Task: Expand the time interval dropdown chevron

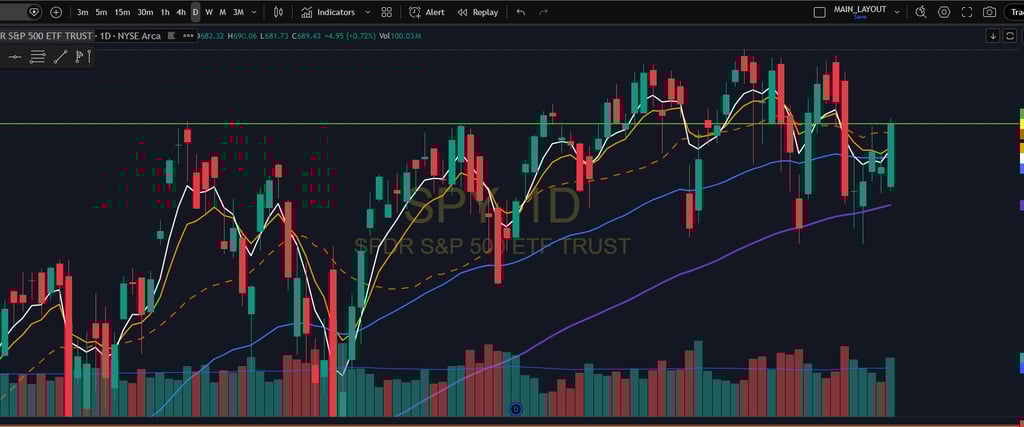Action: 254,12
